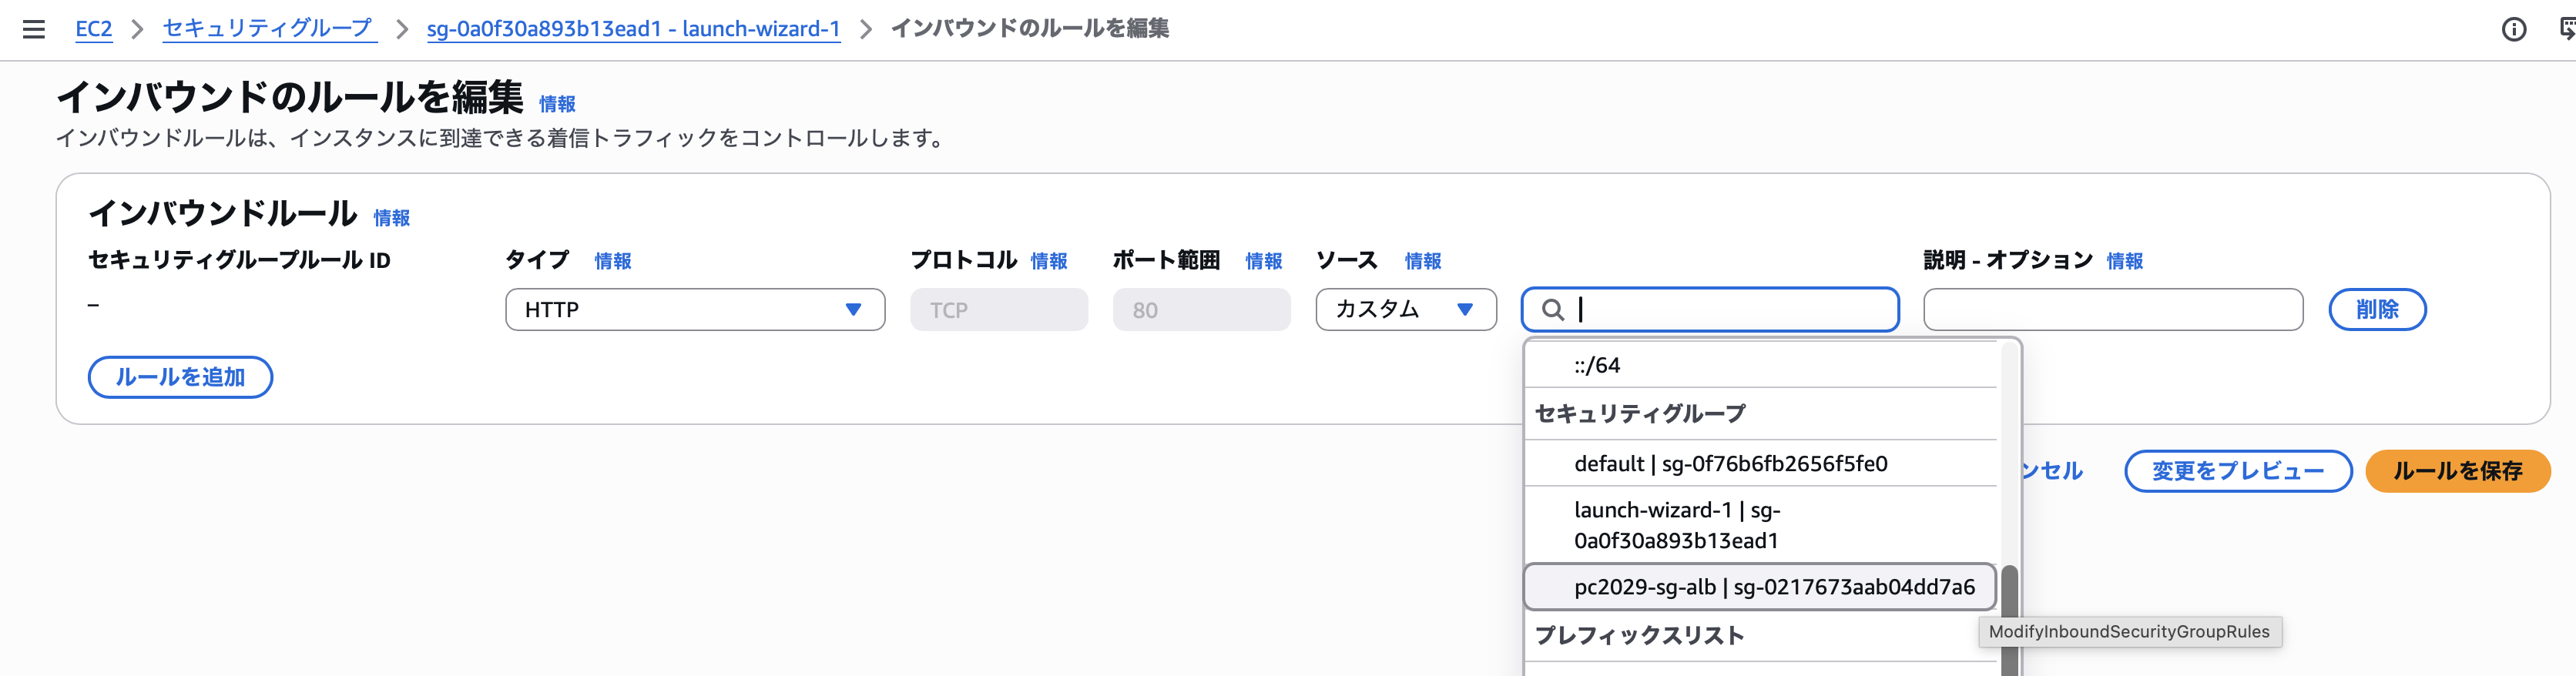Viewport: 2576px width, 676px height.
Task: Open sg-0a0f30a893b13ead1 - launch-wizard-1 breadcrumb
Action: coord(633,29)
